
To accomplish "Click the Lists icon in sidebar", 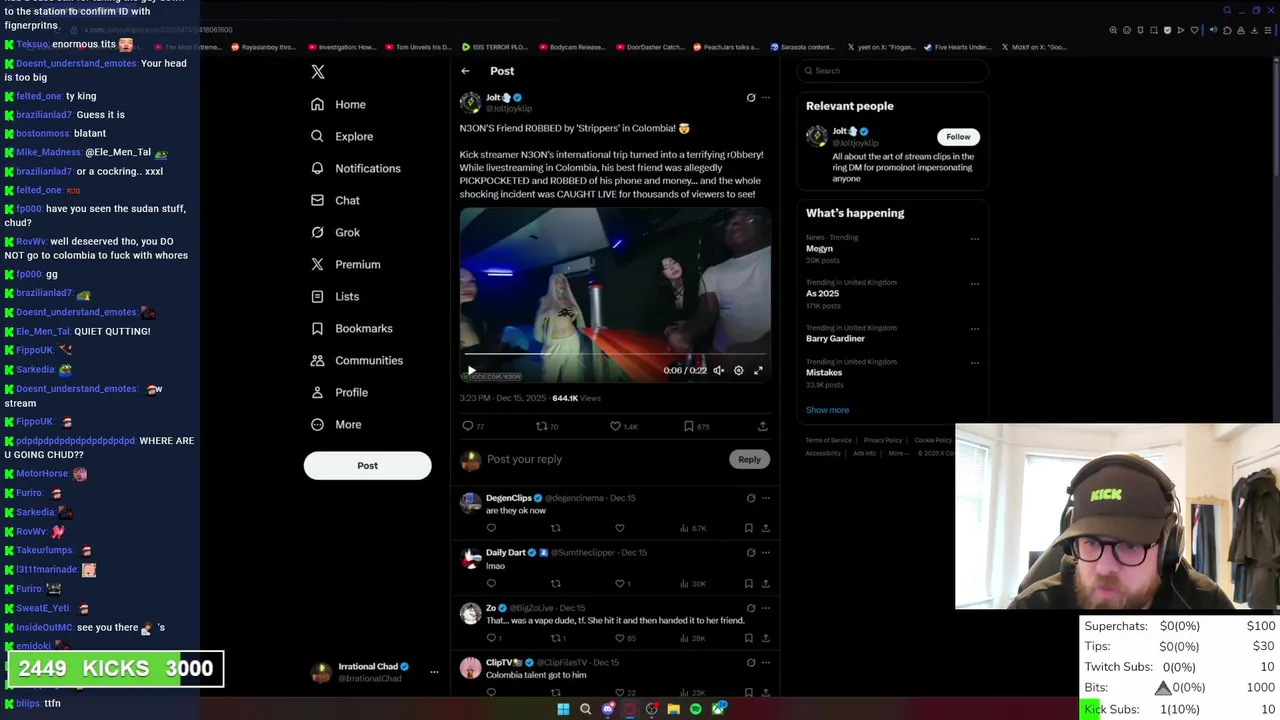I will click(317, 296).
